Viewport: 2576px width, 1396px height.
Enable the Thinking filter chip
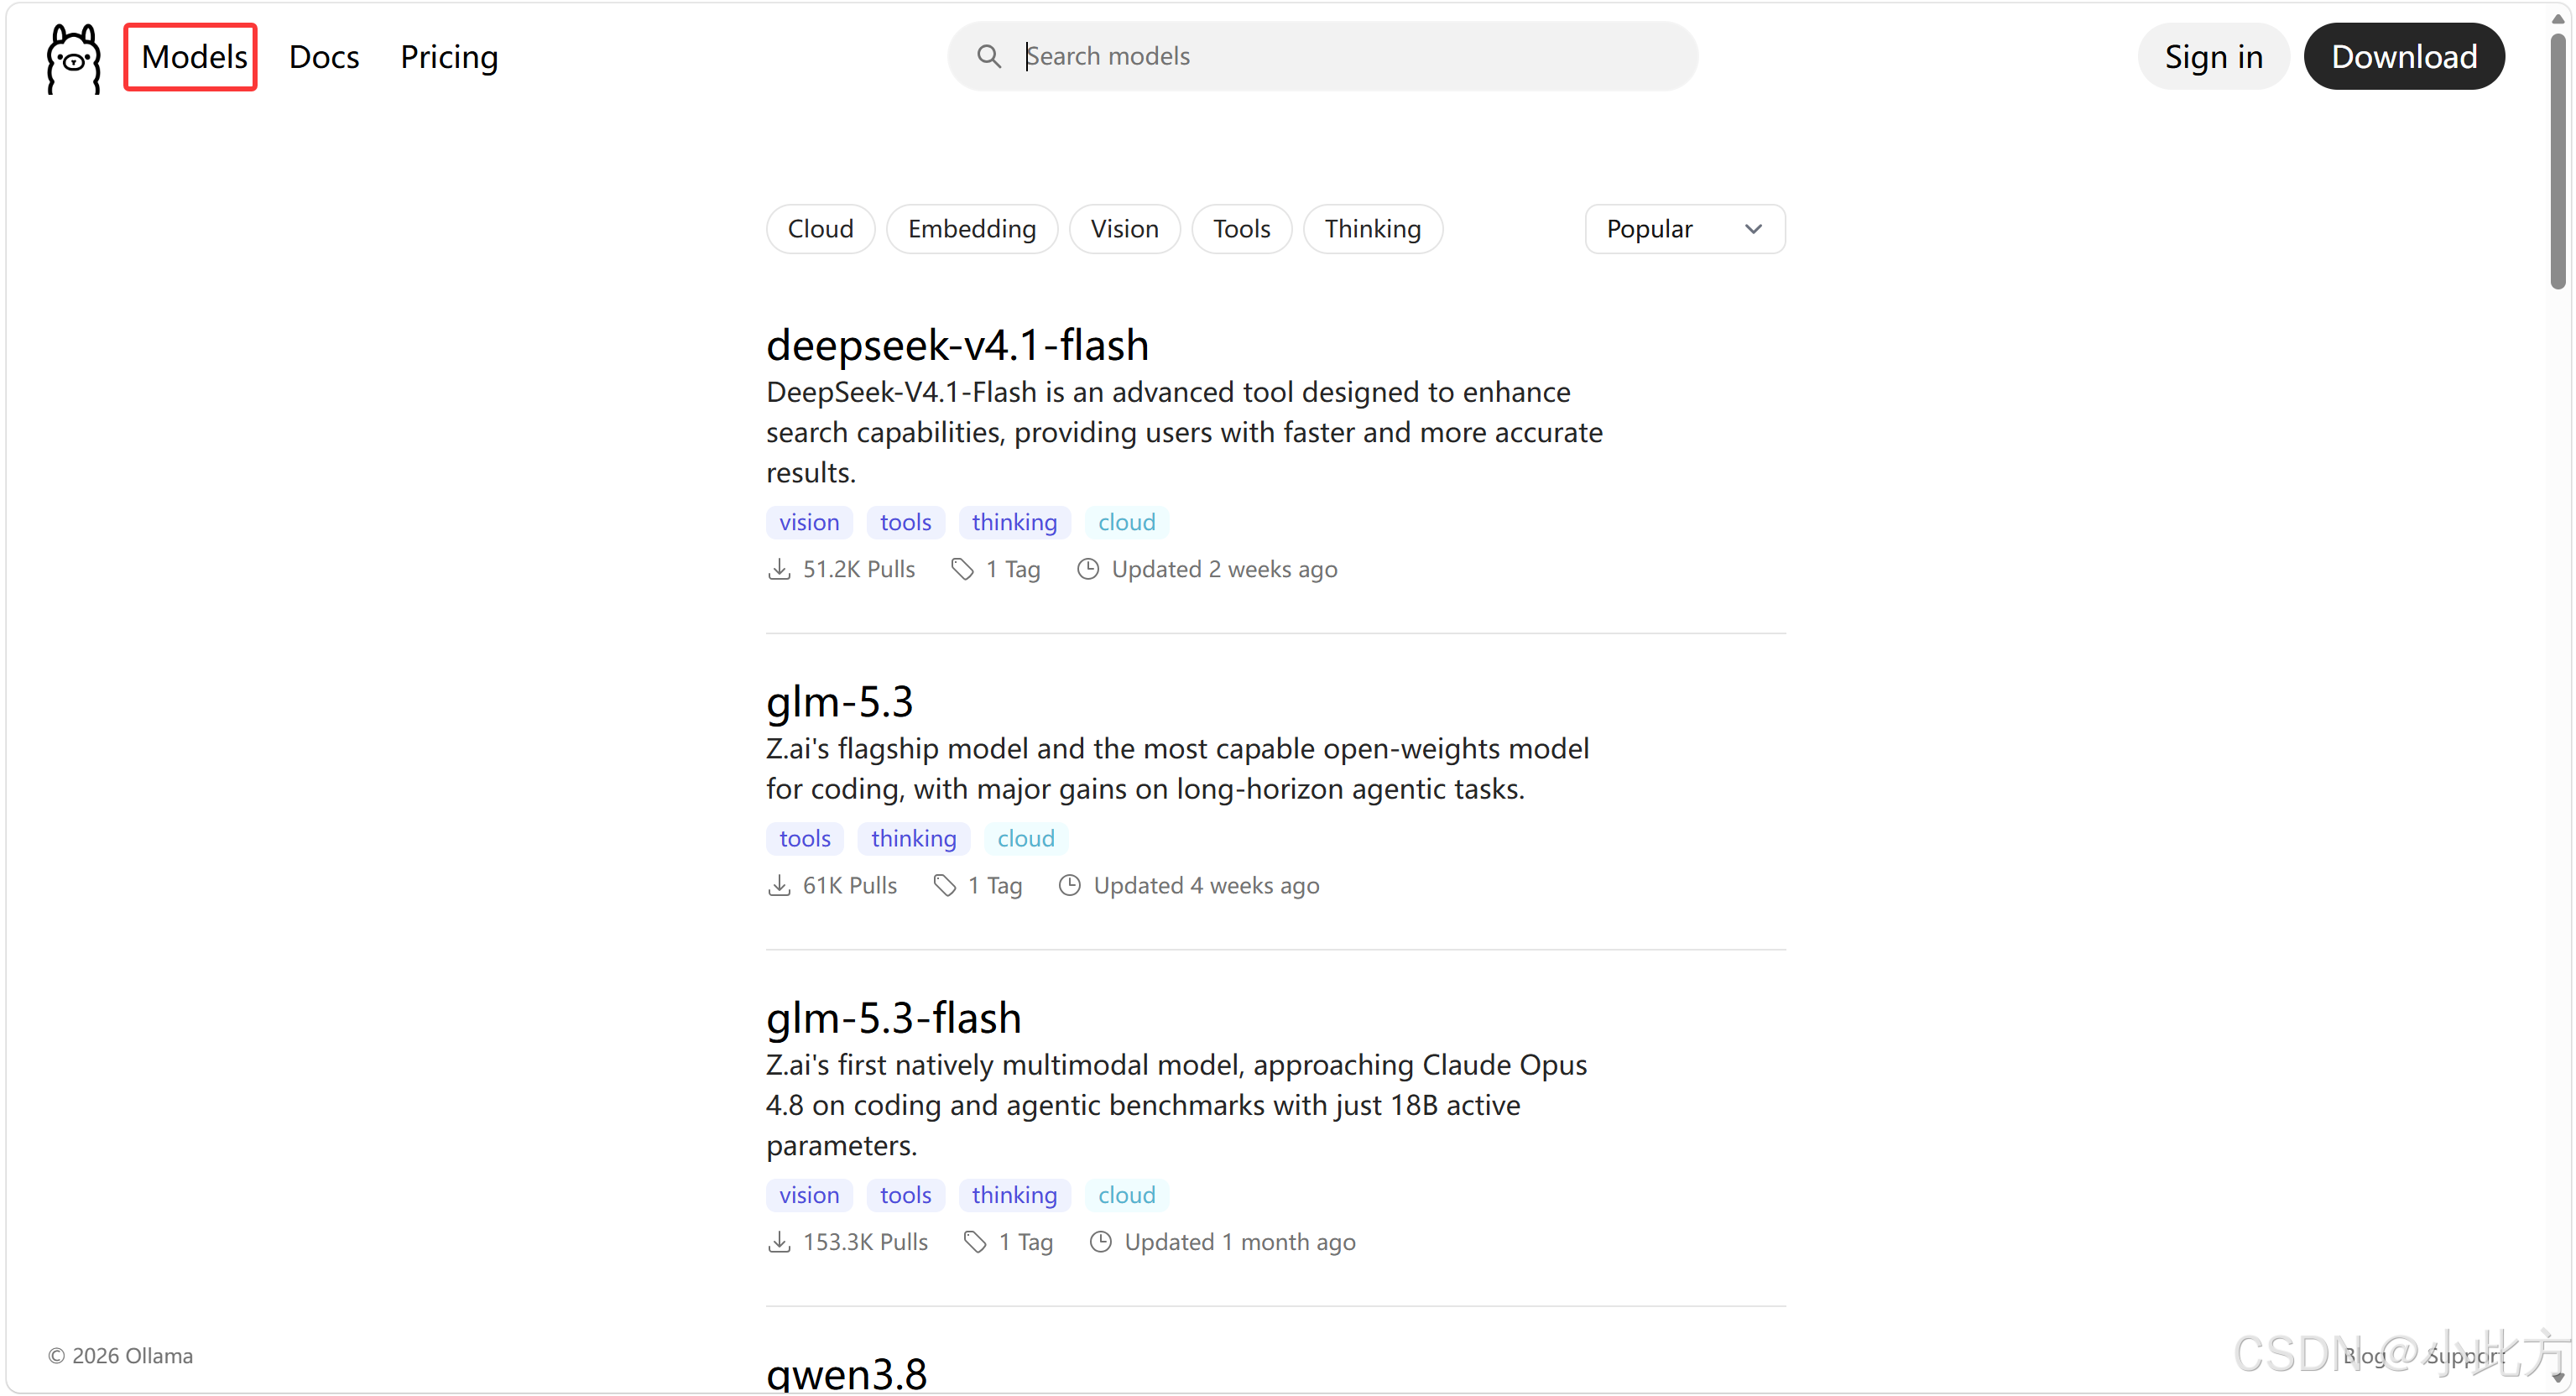(1373, 229)
